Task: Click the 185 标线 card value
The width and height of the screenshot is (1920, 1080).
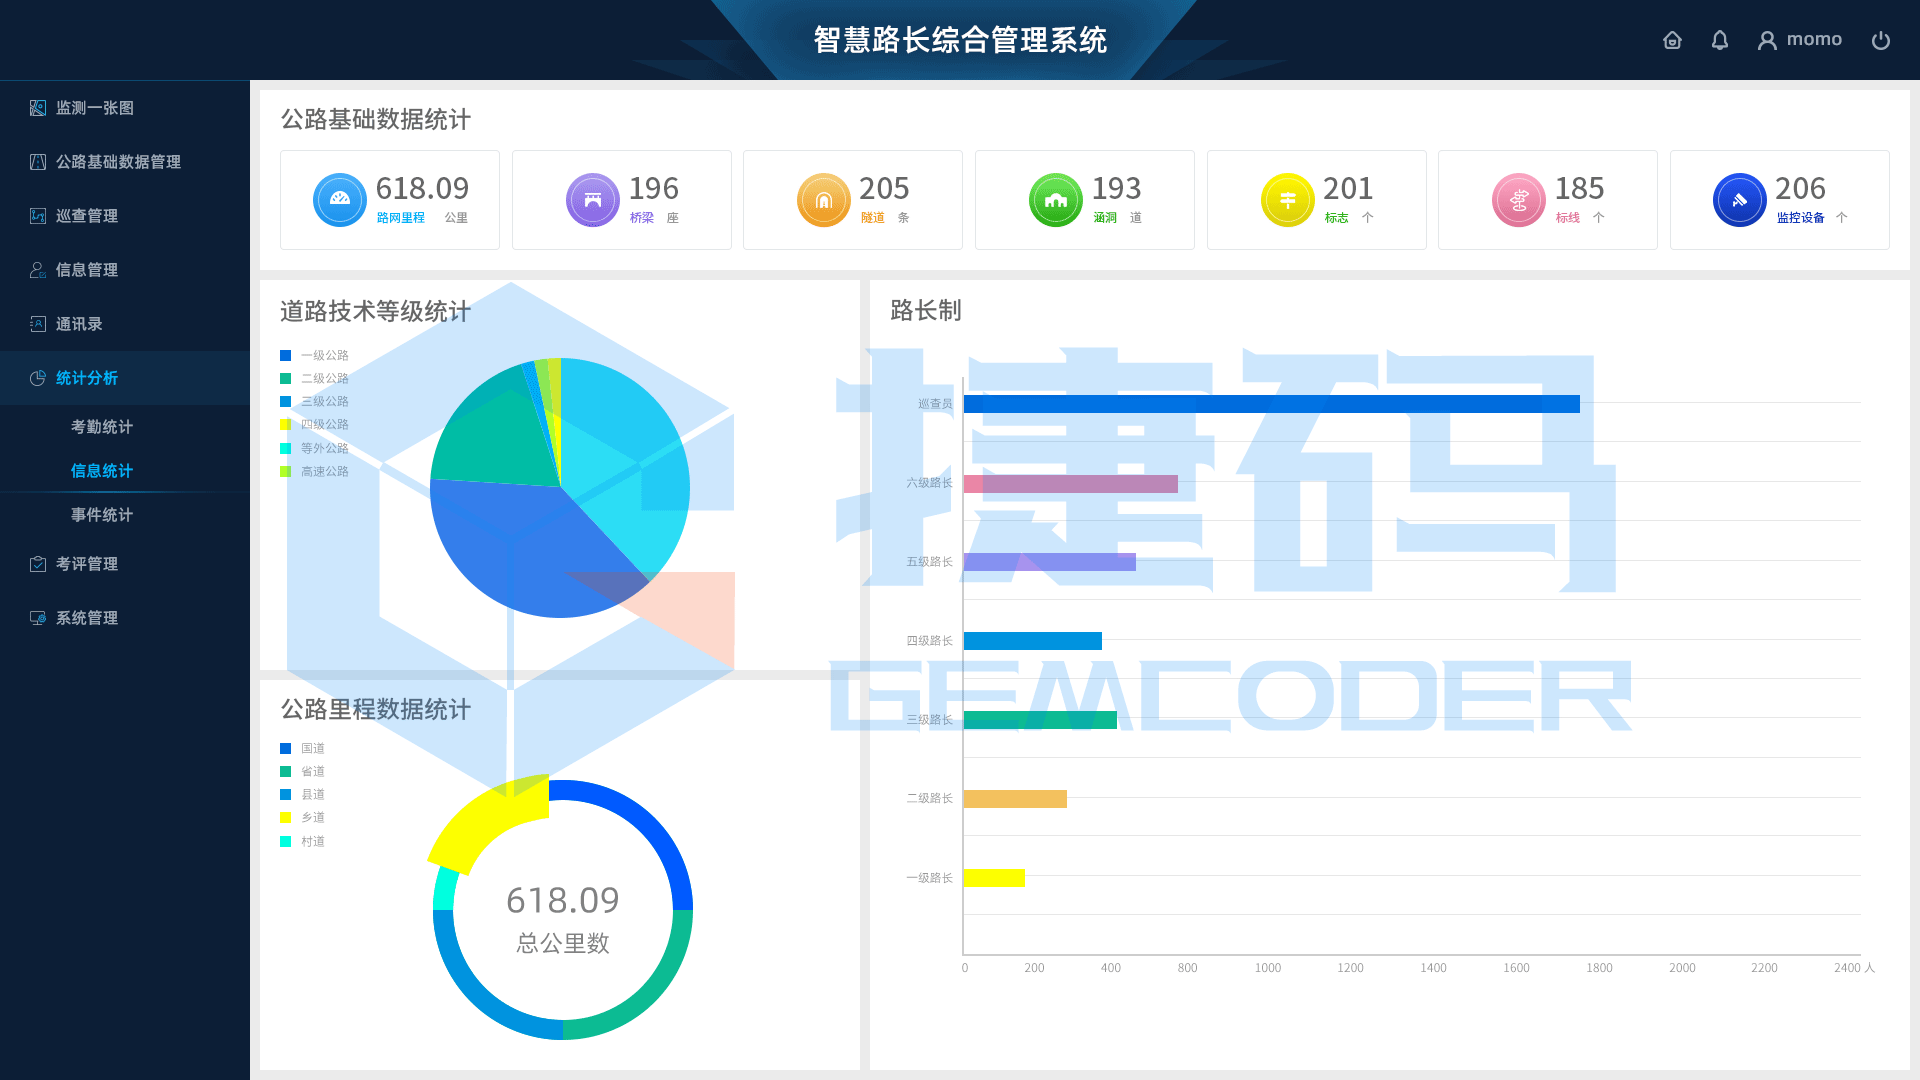Action: tap(1579, 188)
